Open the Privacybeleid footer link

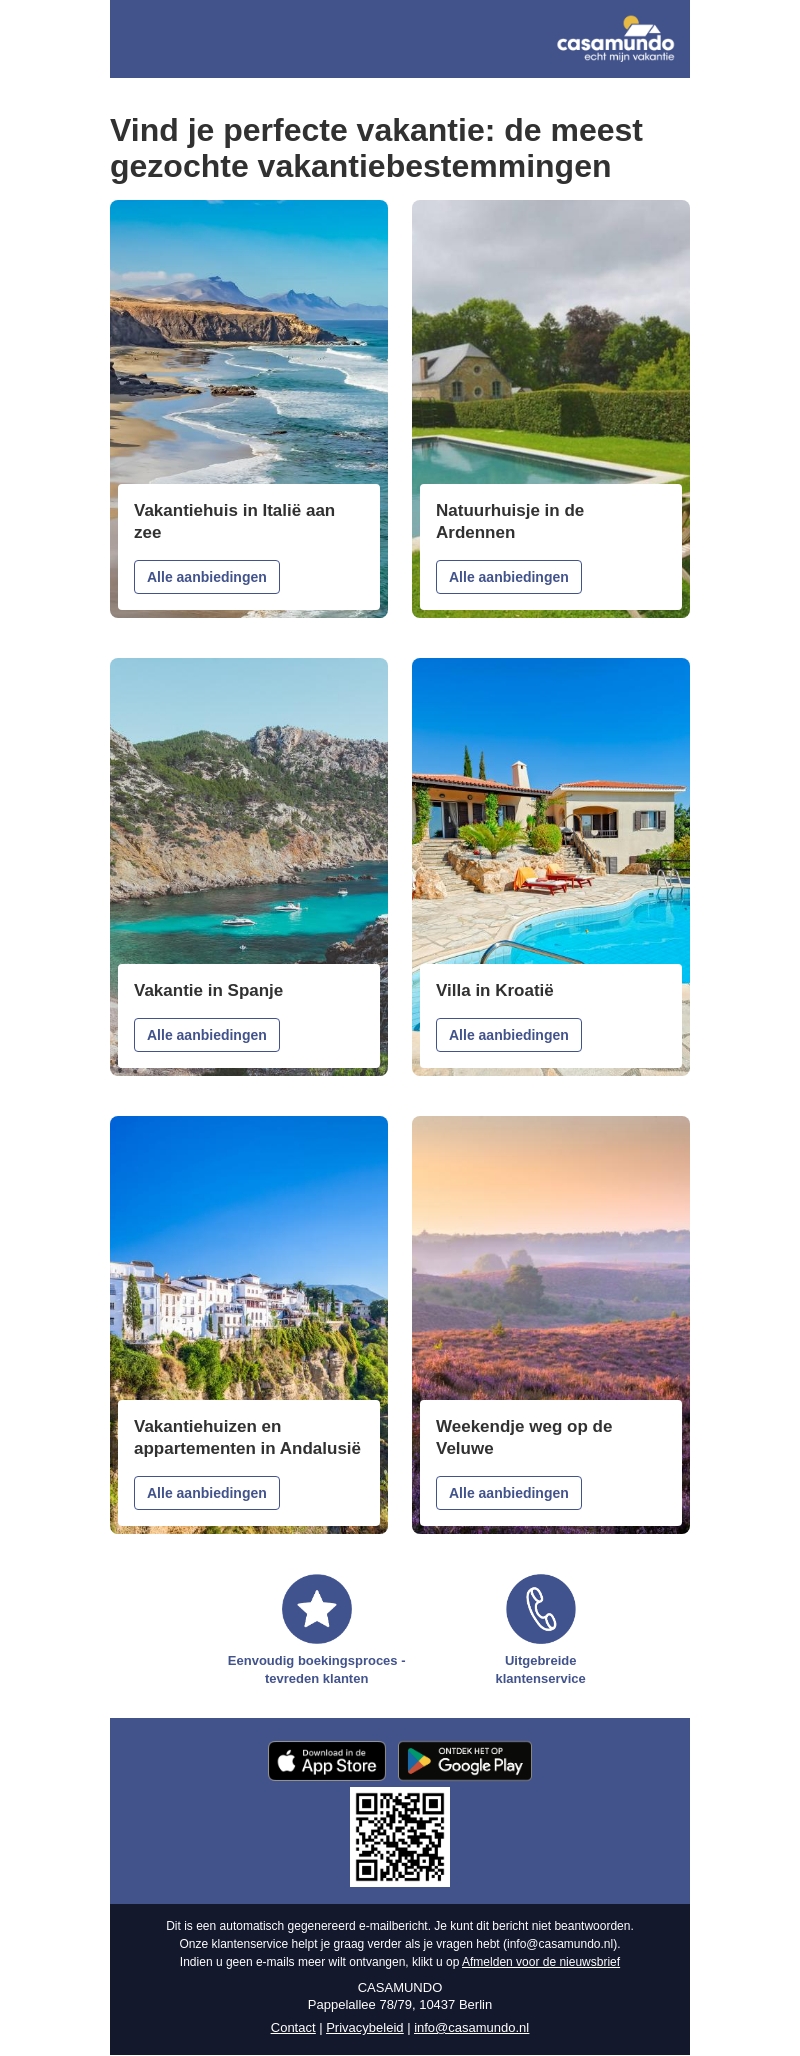[365, 2028]
